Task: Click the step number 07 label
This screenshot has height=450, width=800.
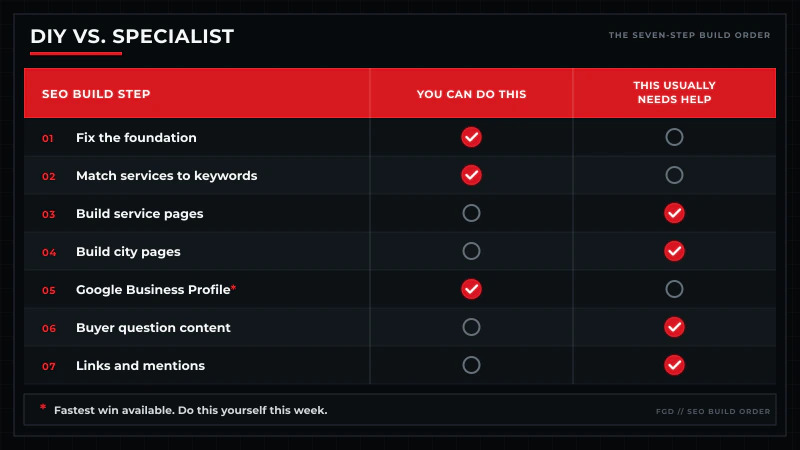Action: point(48,366)
